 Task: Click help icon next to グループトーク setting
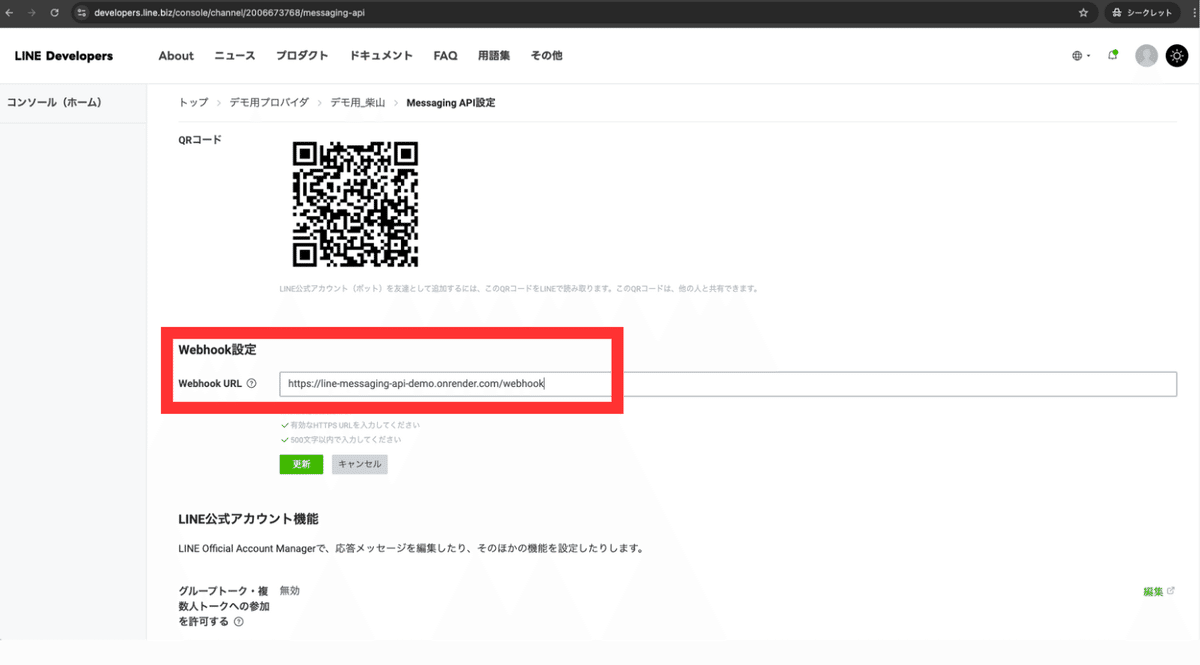pyautogui.click(x=238, y=621)
